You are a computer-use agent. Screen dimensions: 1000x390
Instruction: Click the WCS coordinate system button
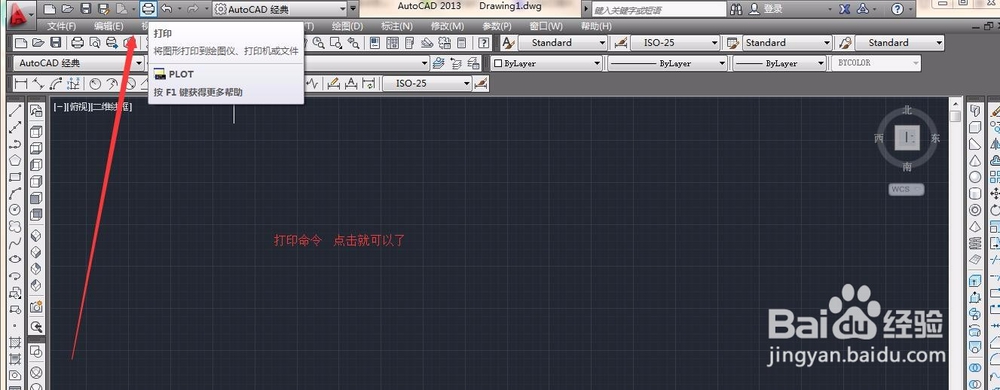click(906, 189)
